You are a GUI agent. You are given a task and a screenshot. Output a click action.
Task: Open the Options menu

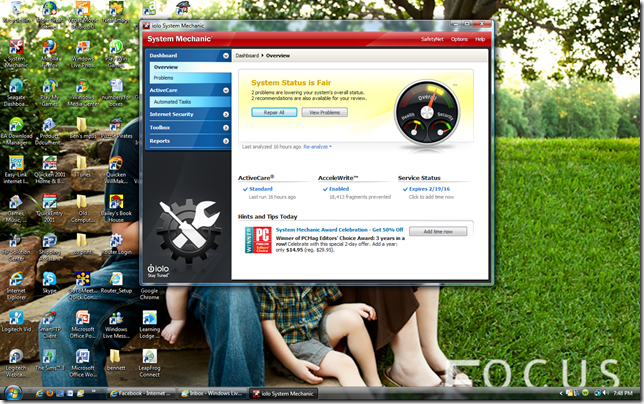[459, 39]
